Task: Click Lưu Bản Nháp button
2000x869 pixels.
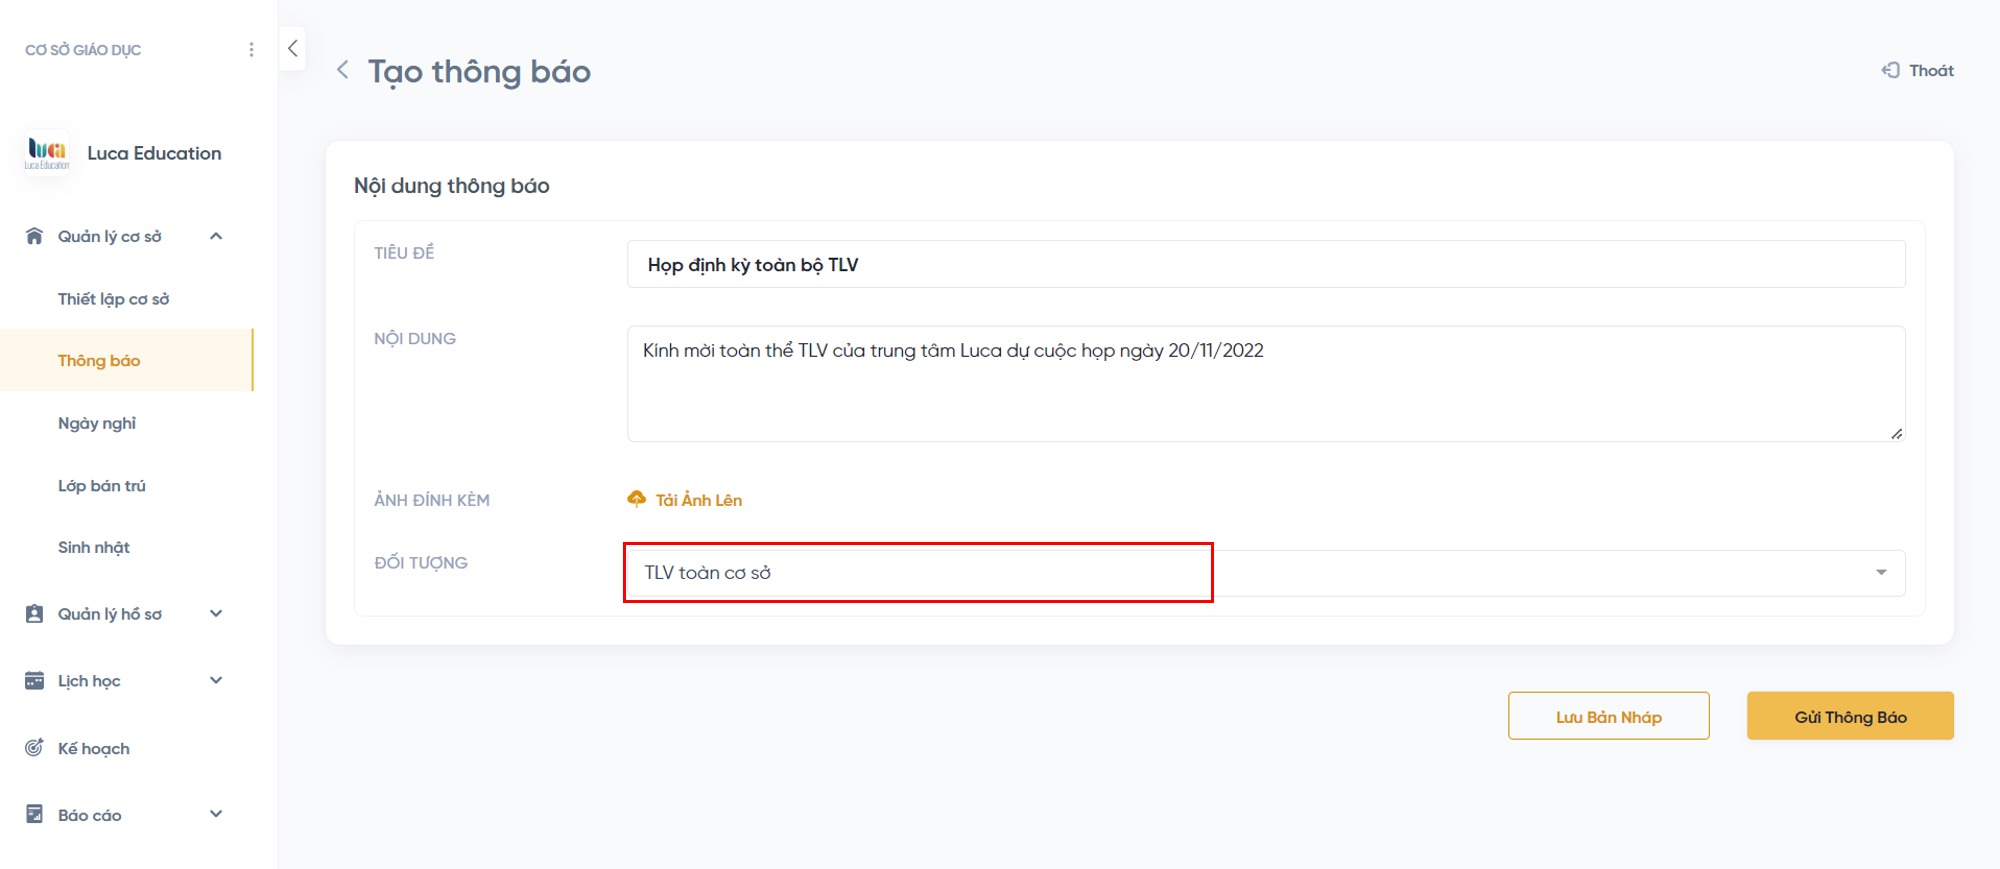Action: click(1608, 716)
